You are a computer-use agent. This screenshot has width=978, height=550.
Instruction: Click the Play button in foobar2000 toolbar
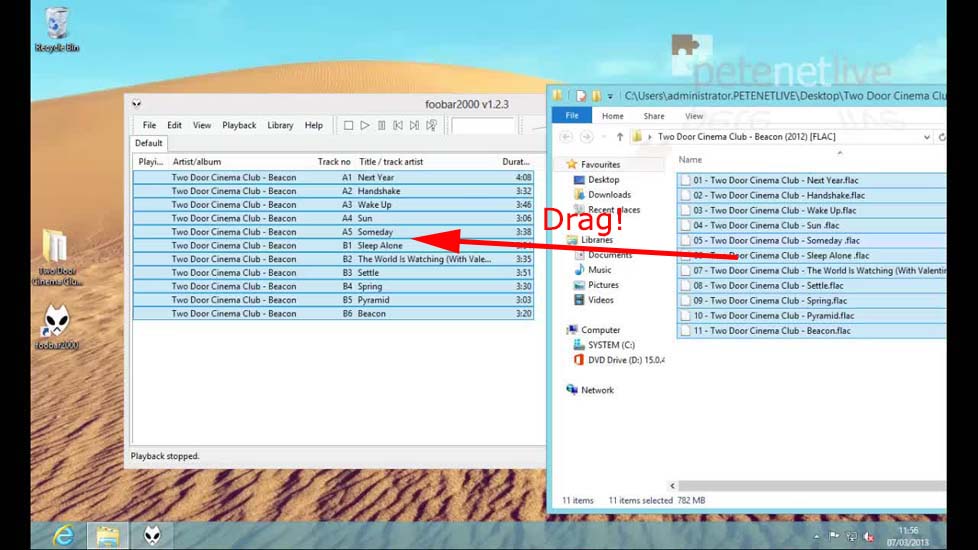pyautogui.click(x=365, y=125)
